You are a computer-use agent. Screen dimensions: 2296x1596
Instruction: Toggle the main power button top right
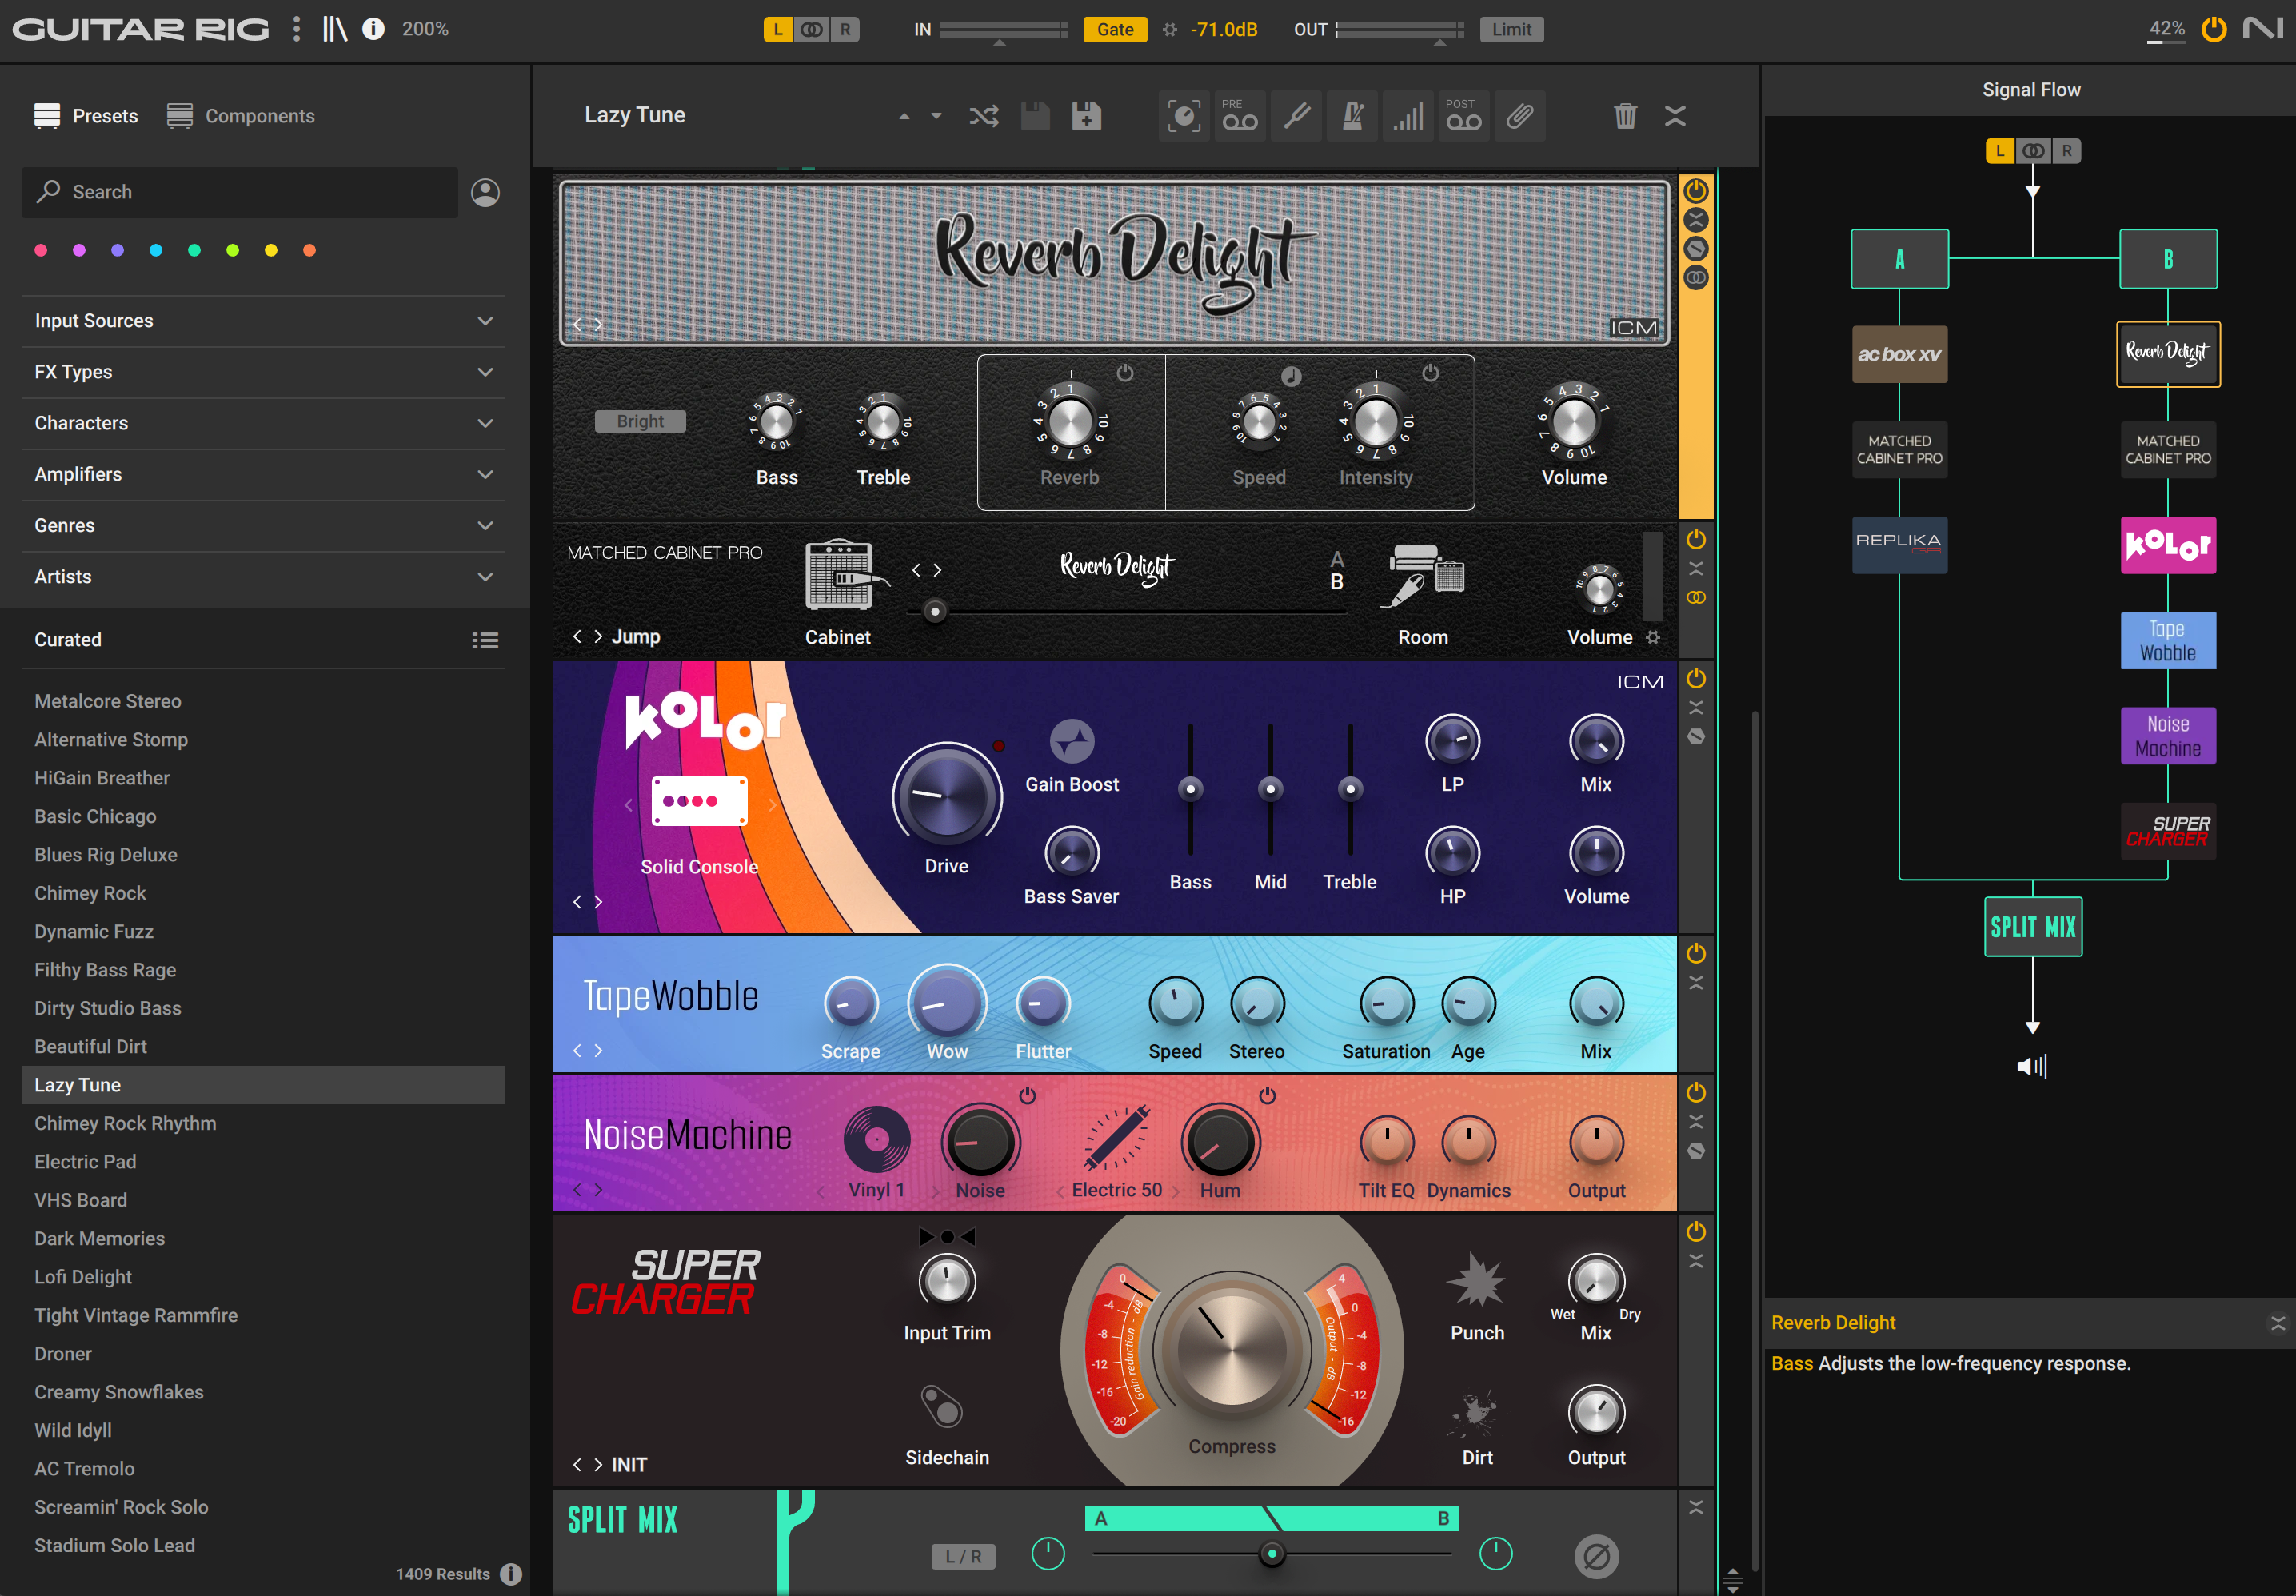coord(2214,28)
